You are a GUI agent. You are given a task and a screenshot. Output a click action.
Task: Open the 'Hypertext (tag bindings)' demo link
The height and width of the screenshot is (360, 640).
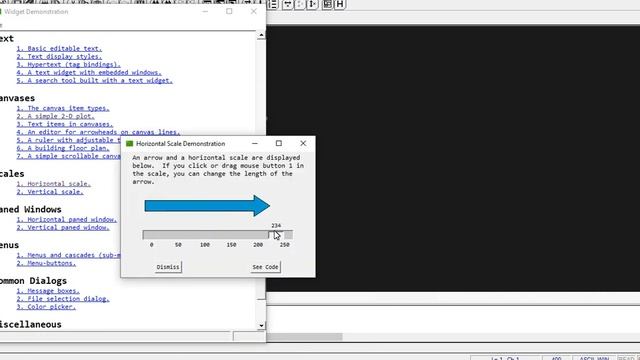click(x=69, y=64)
